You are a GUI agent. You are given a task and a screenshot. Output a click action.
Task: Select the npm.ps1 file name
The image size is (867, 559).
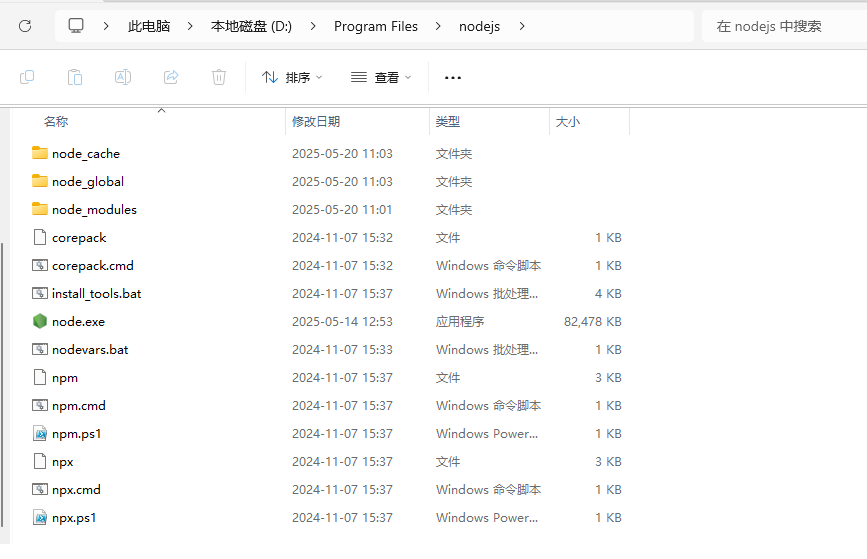(x=77, y=433)
